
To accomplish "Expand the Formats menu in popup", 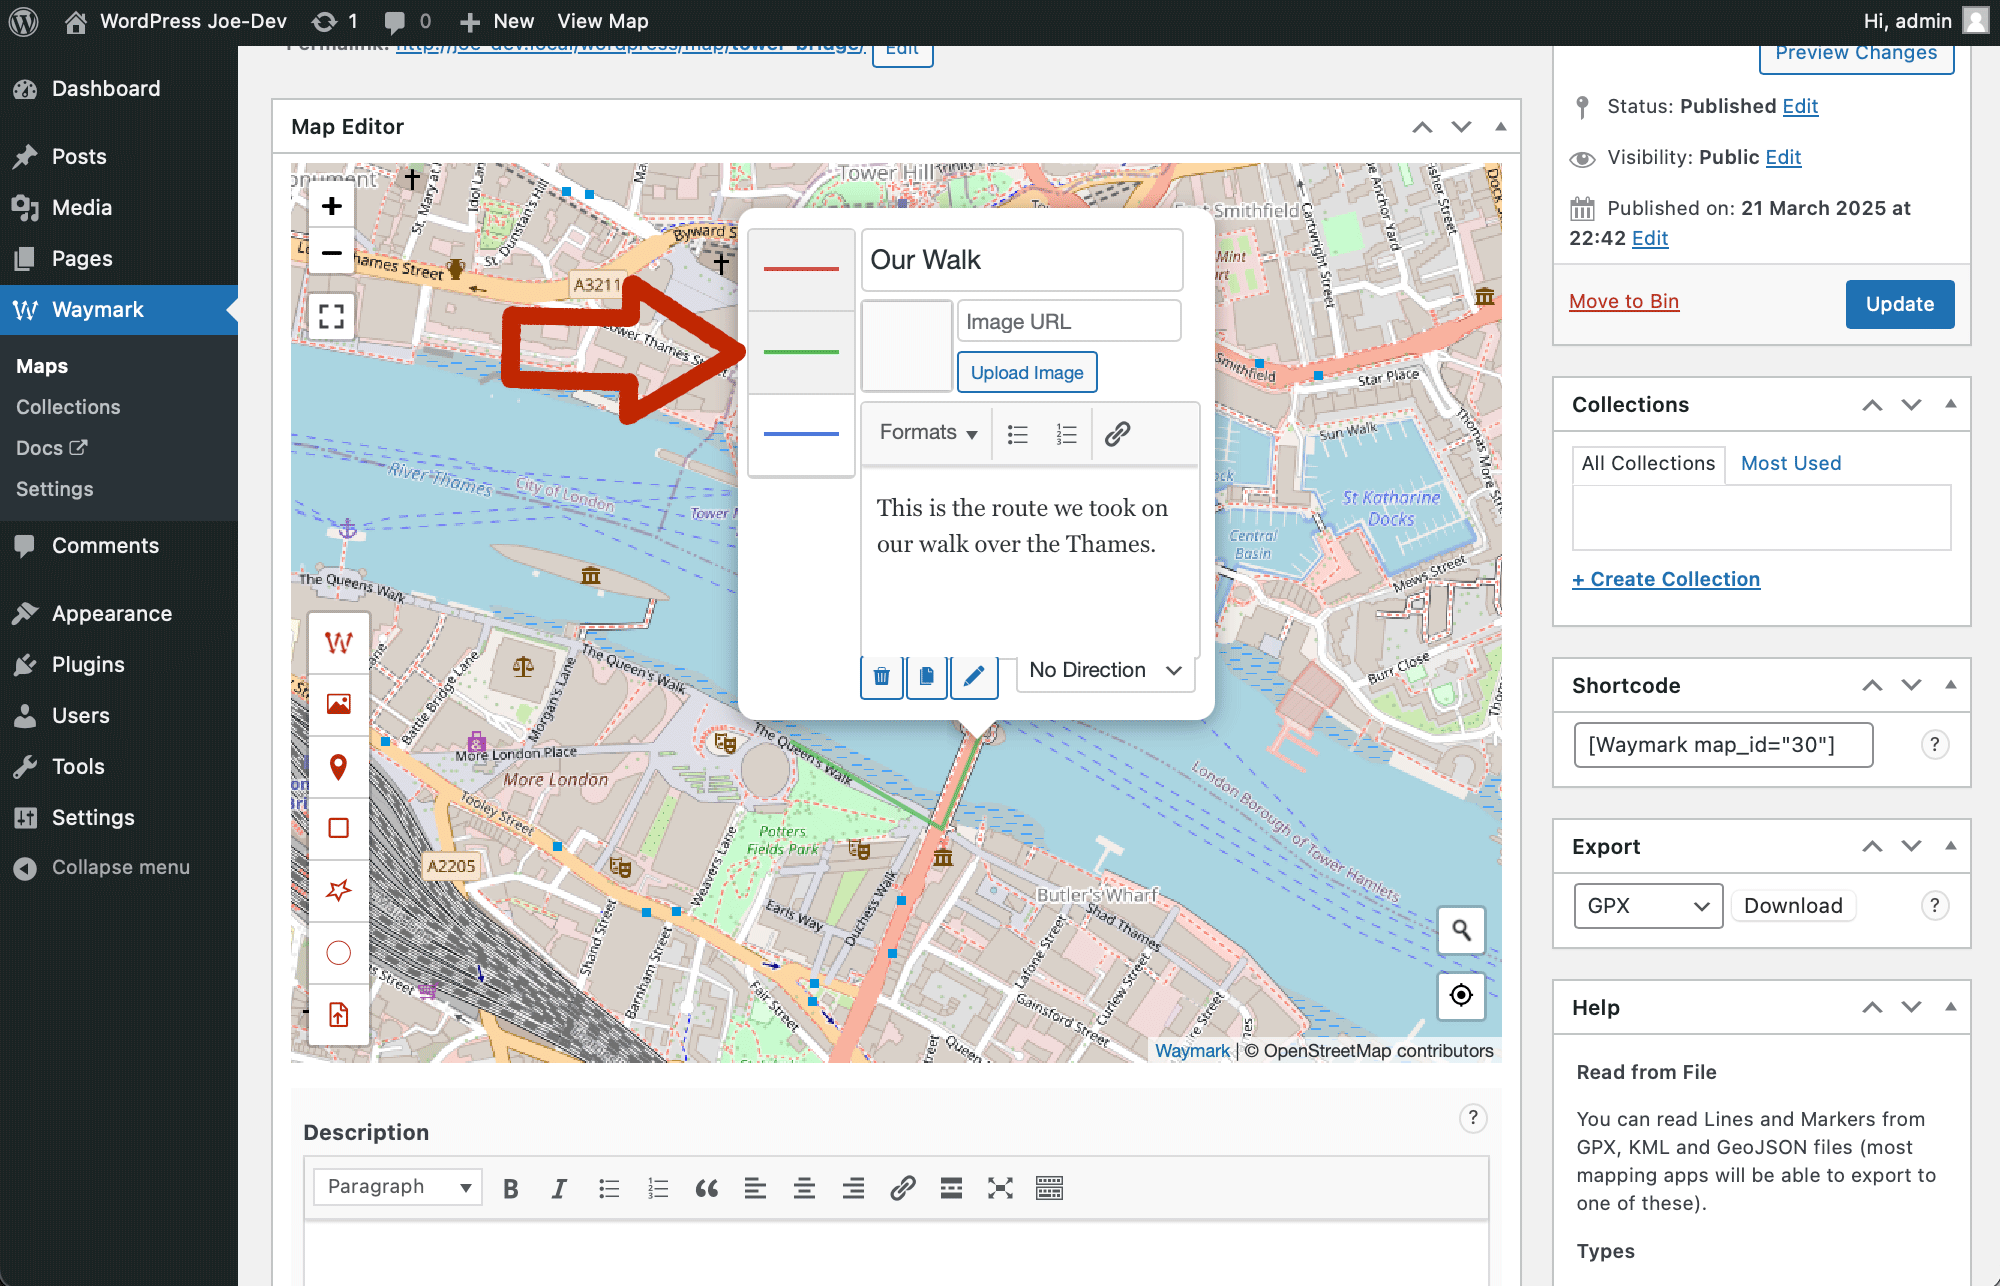I will coord(928,432).
